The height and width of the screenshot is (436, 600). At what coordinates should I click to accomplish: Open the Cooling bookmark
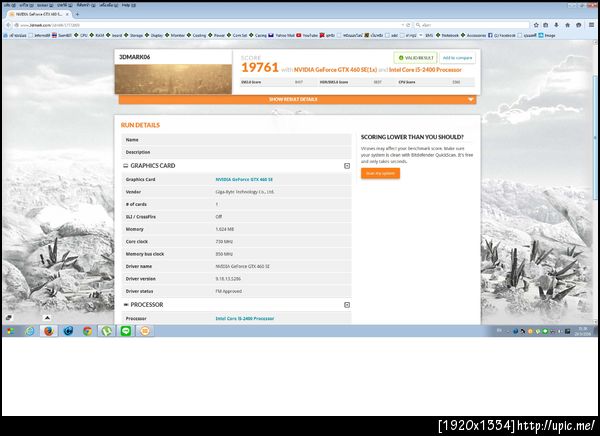(196, 35)
